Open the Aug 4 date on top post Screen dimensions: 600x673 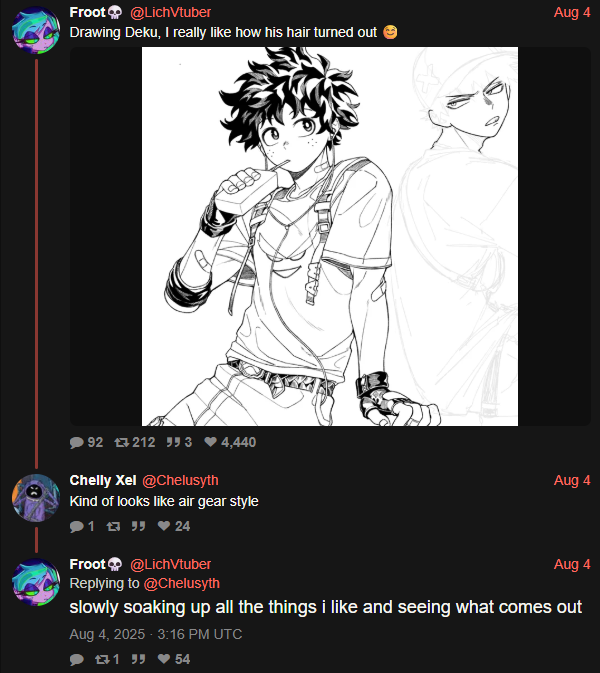point(572,12)
